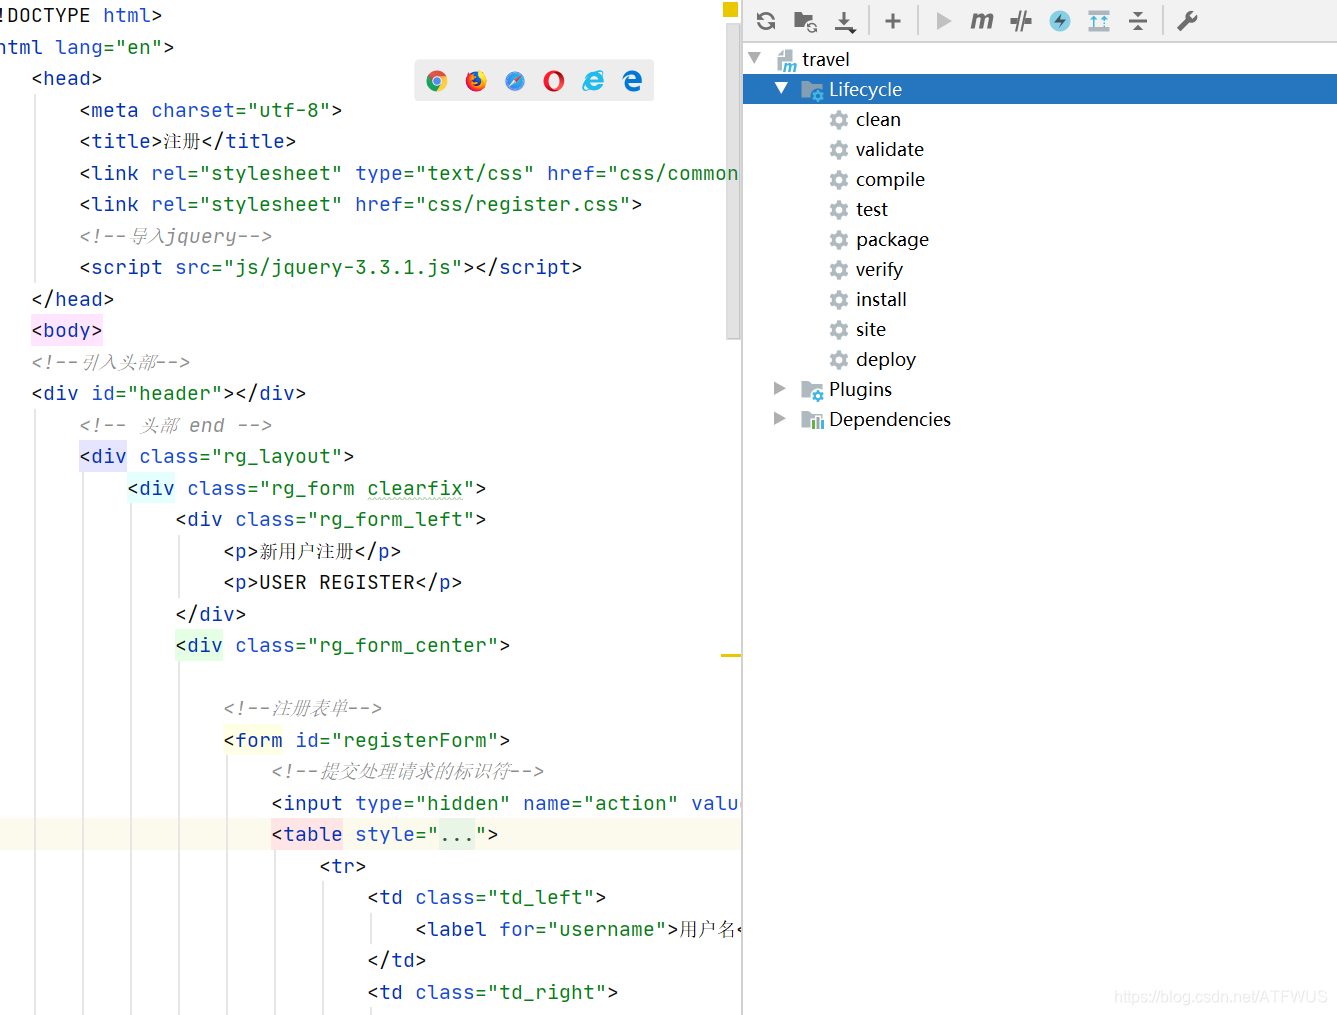Viewport: 1337px width, 1015px height.
Task: Open Maven settings wrench icon
Action: [x=1187, y=21]
